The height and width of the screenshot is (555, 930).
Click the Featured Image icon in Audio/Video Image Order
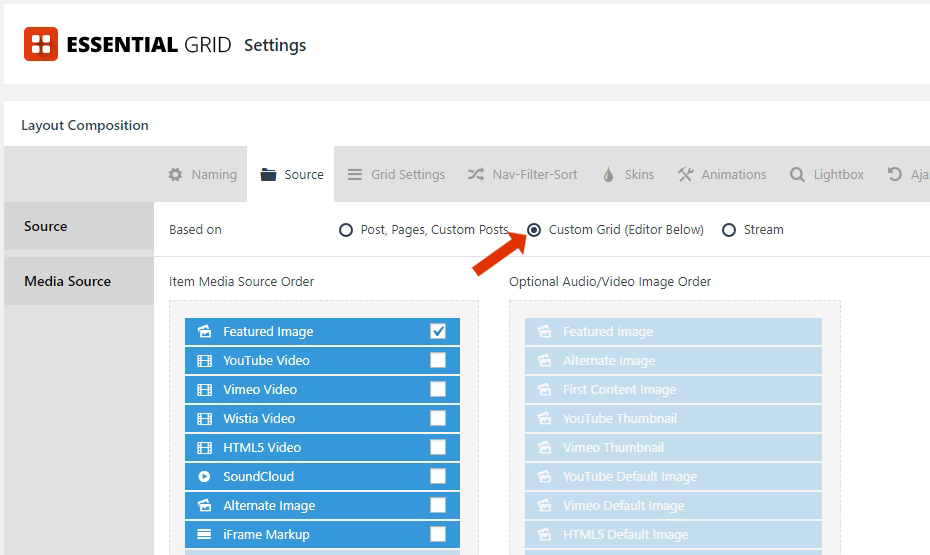tap(544, 331)
